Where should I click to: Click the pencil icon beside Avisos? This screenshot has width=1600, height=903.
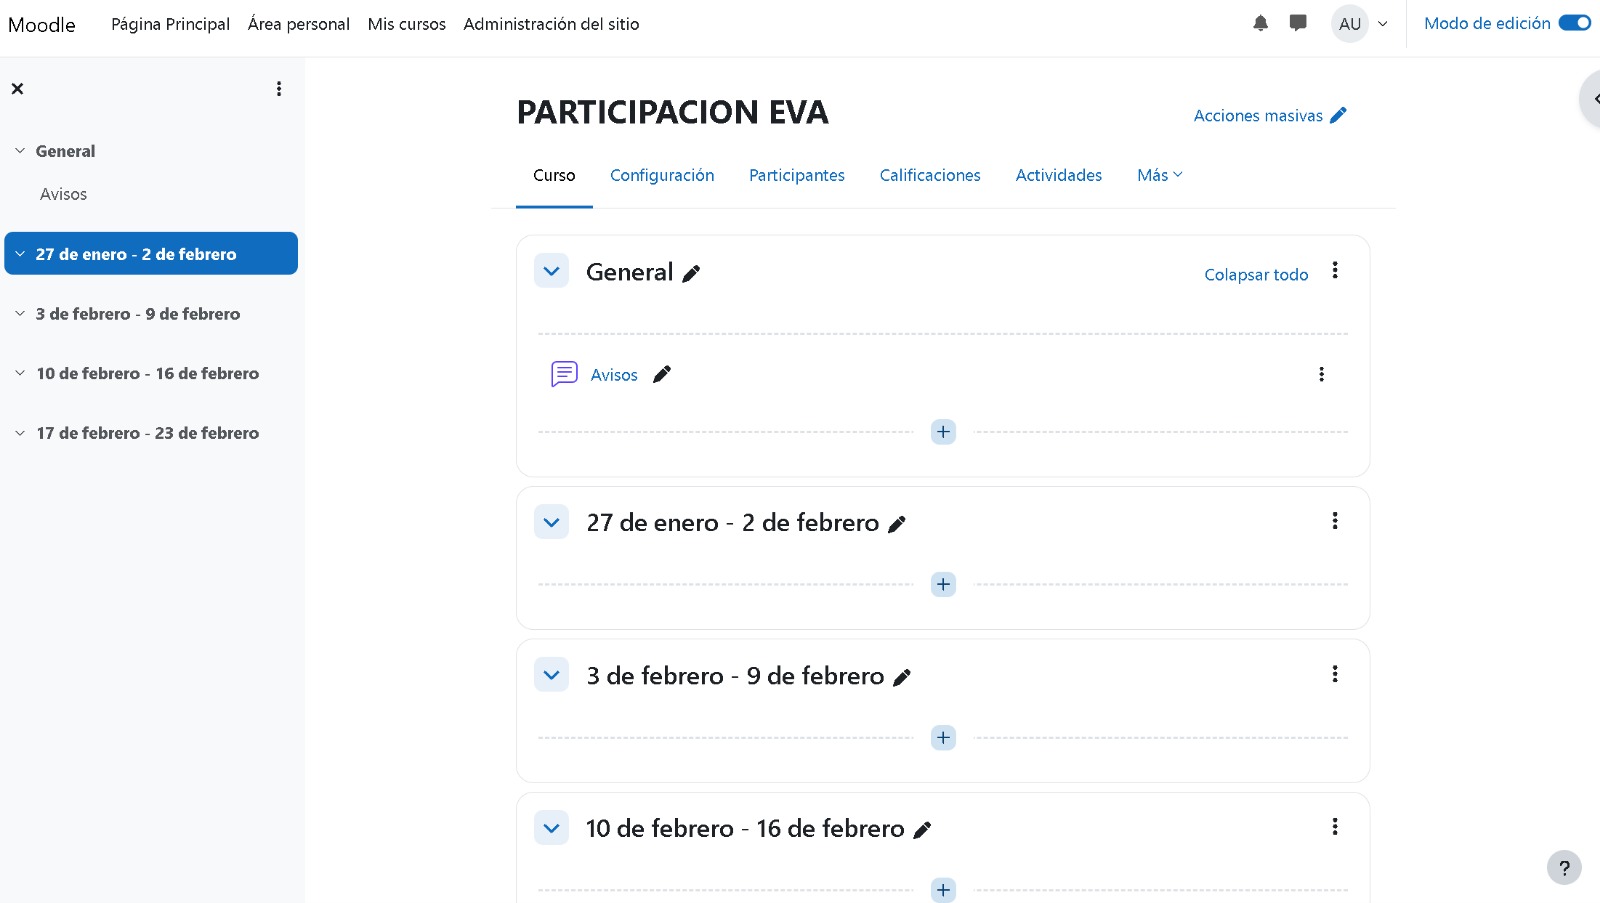point(662,375)
